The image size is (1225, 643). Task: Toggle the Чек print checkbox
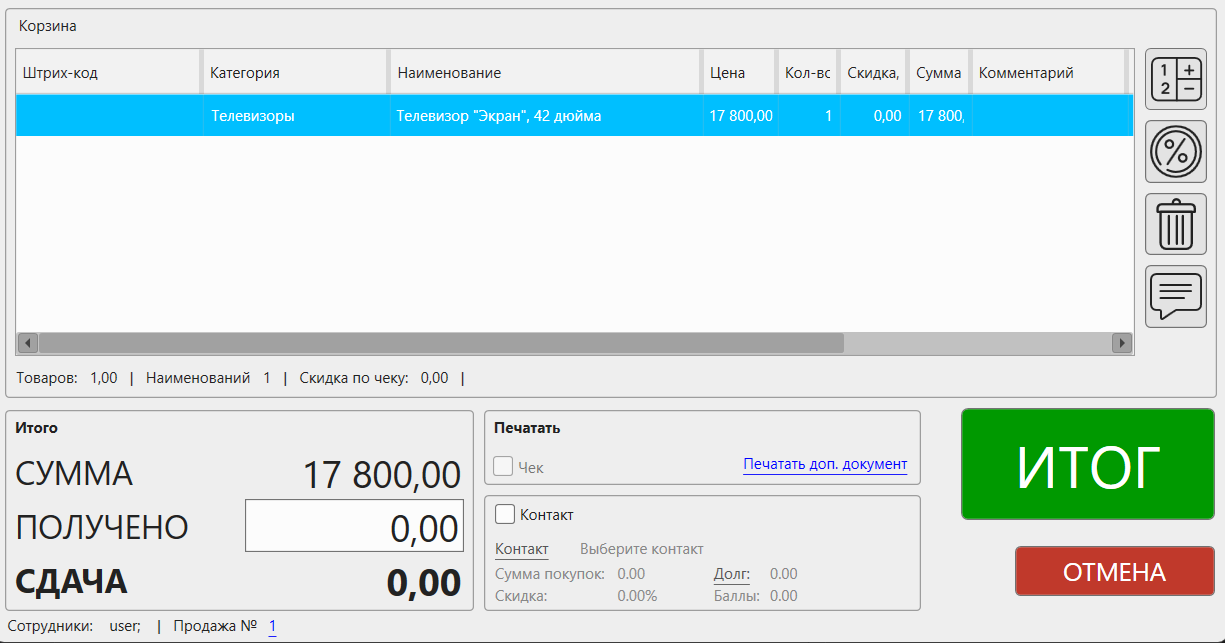point(504,466)
